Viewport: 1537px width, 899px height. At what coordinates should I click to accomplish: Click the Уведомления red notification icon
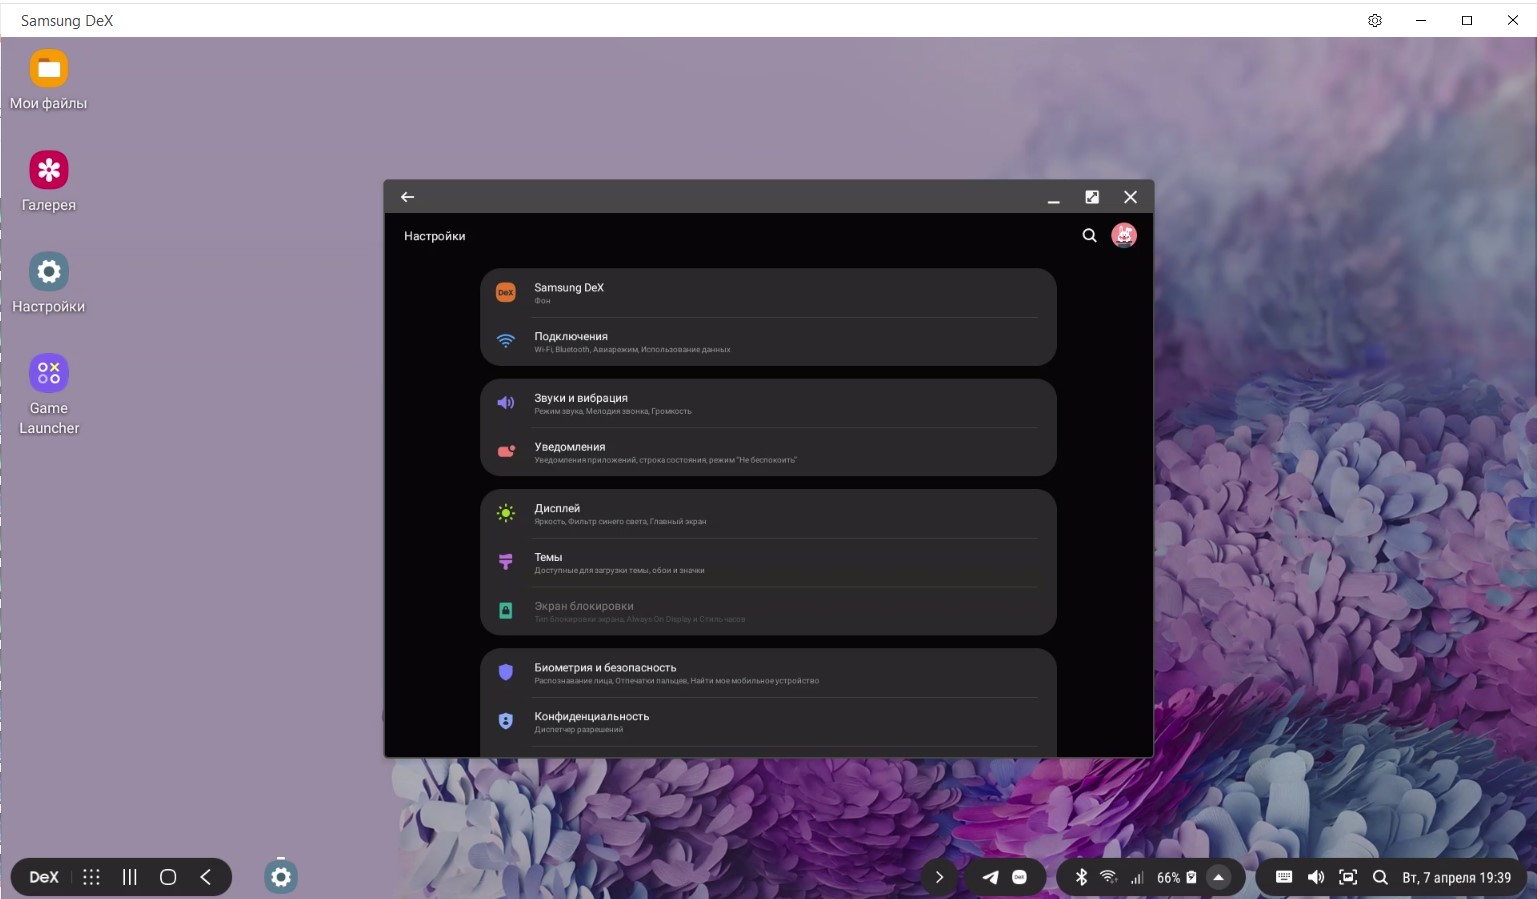[x=506, y=451]
